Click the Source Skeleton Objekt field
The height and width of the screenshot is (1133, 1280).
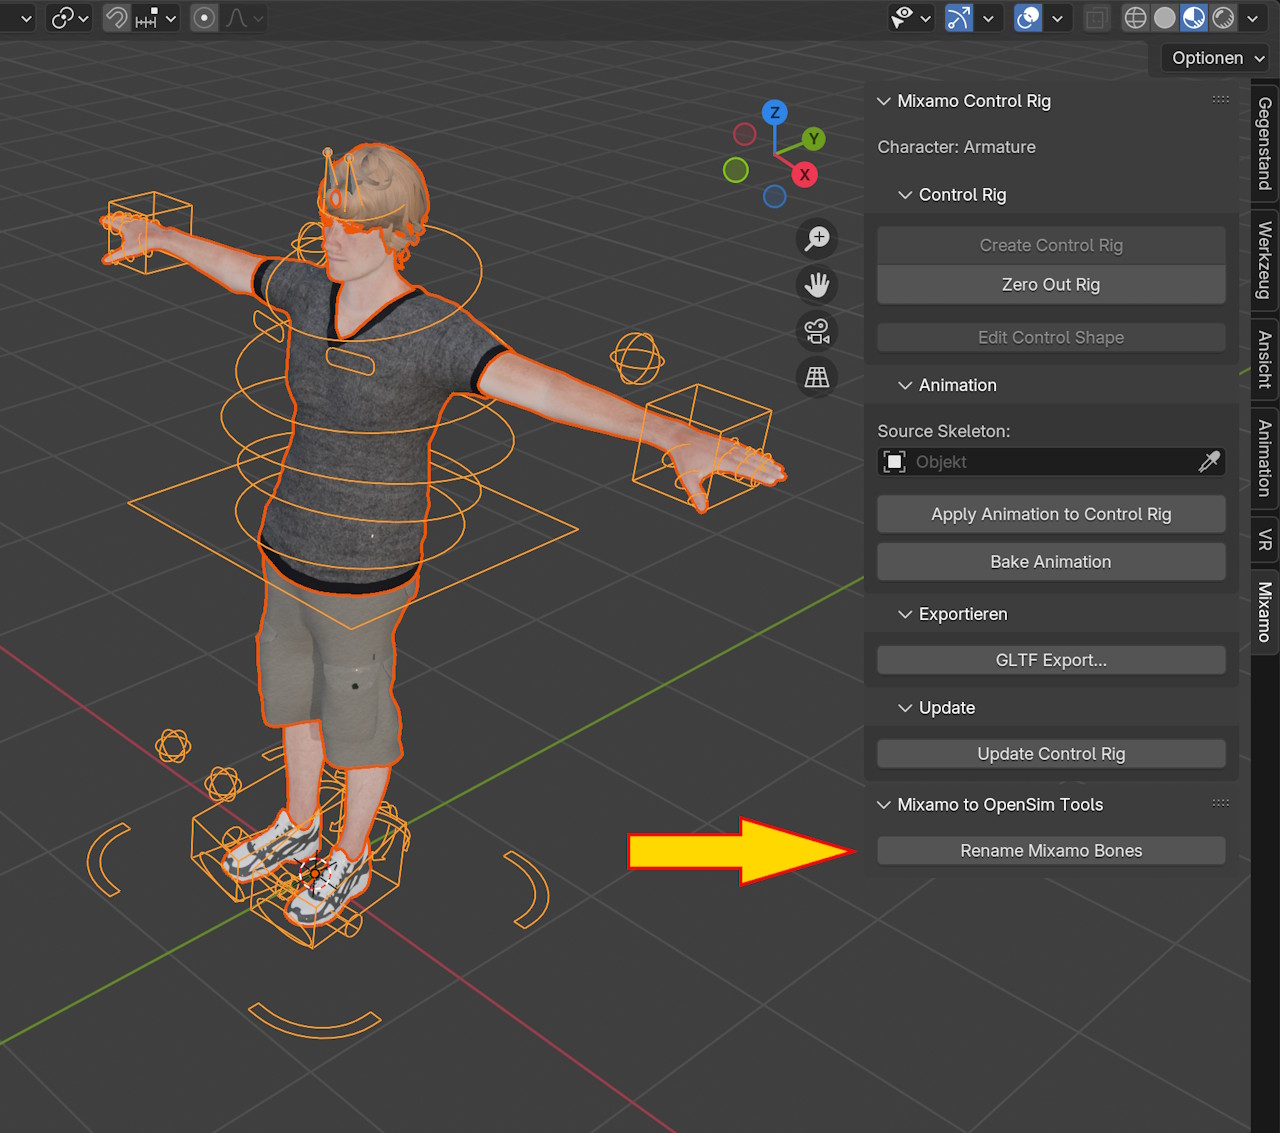1040,461
